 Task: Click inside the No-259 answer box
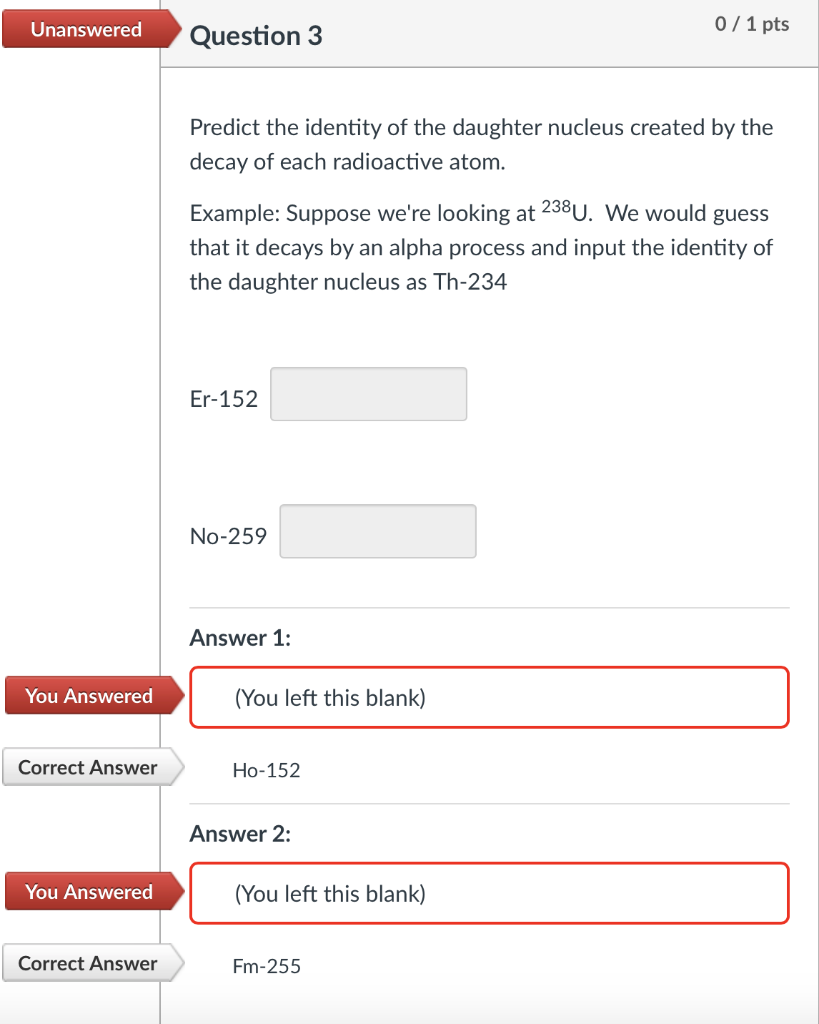[377, 531]
